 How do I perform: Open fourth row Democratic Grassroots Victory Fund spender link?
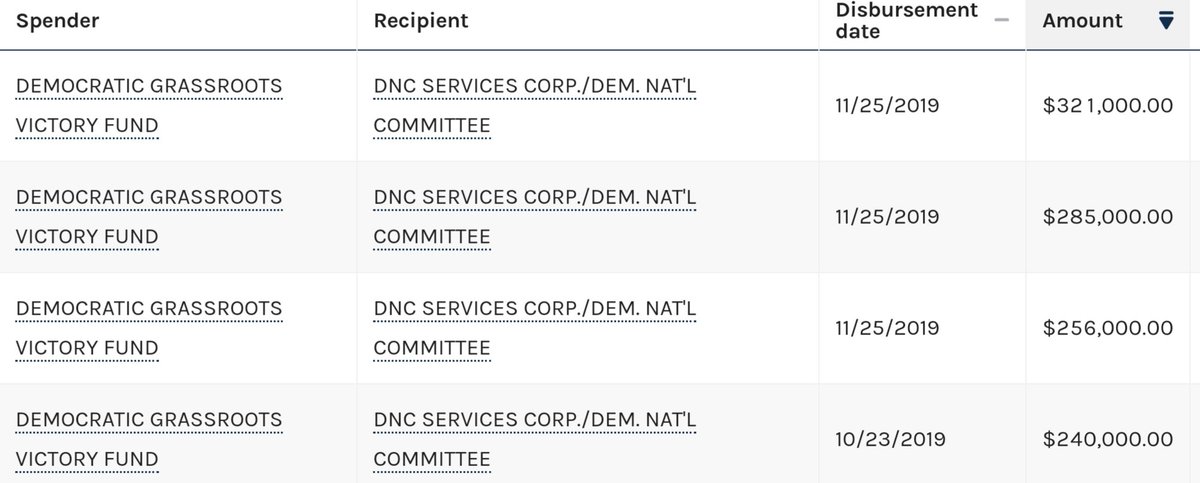point(149,439)
